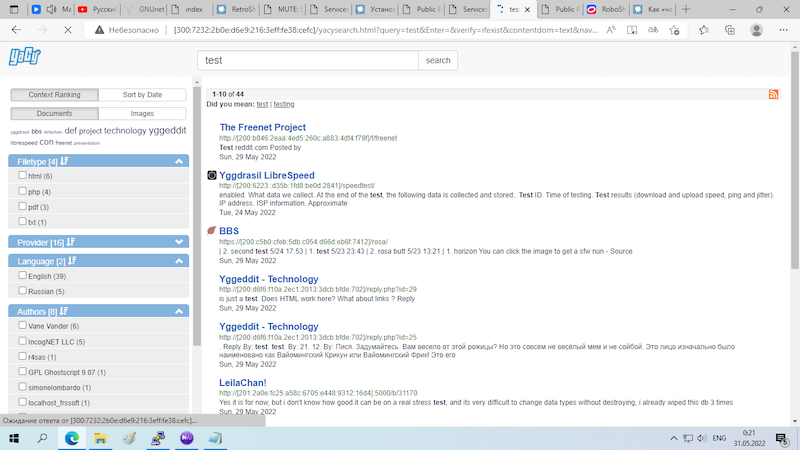Open File Explorer from the taskbar

pyautogui.click(x=101, y=438)
